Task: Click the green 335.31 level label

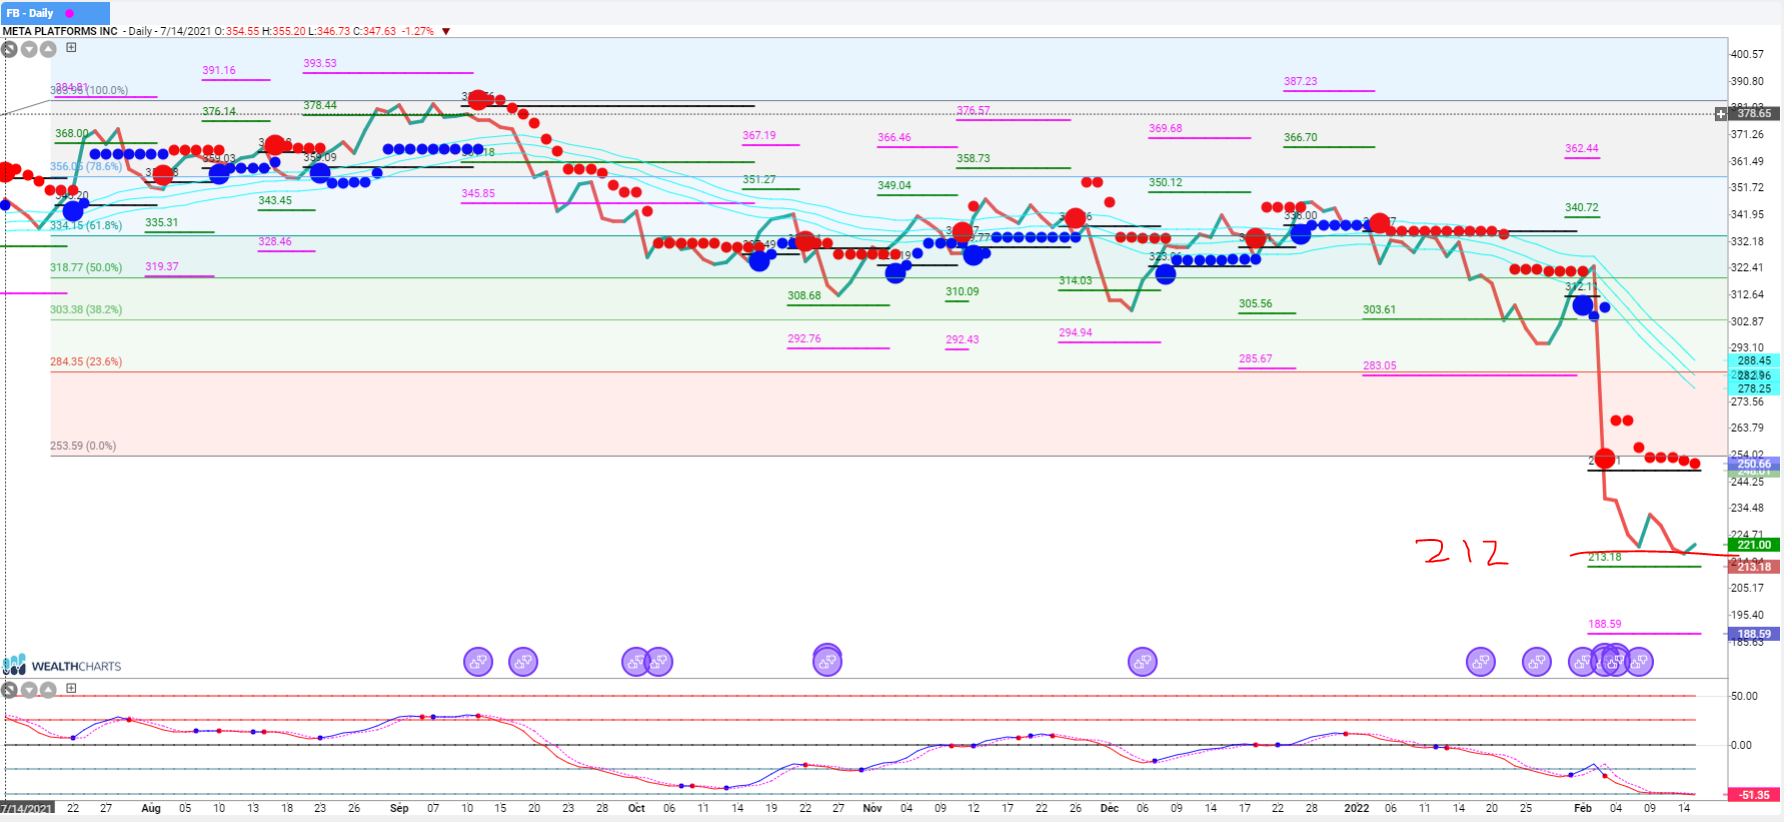Action: click(162, 223)
